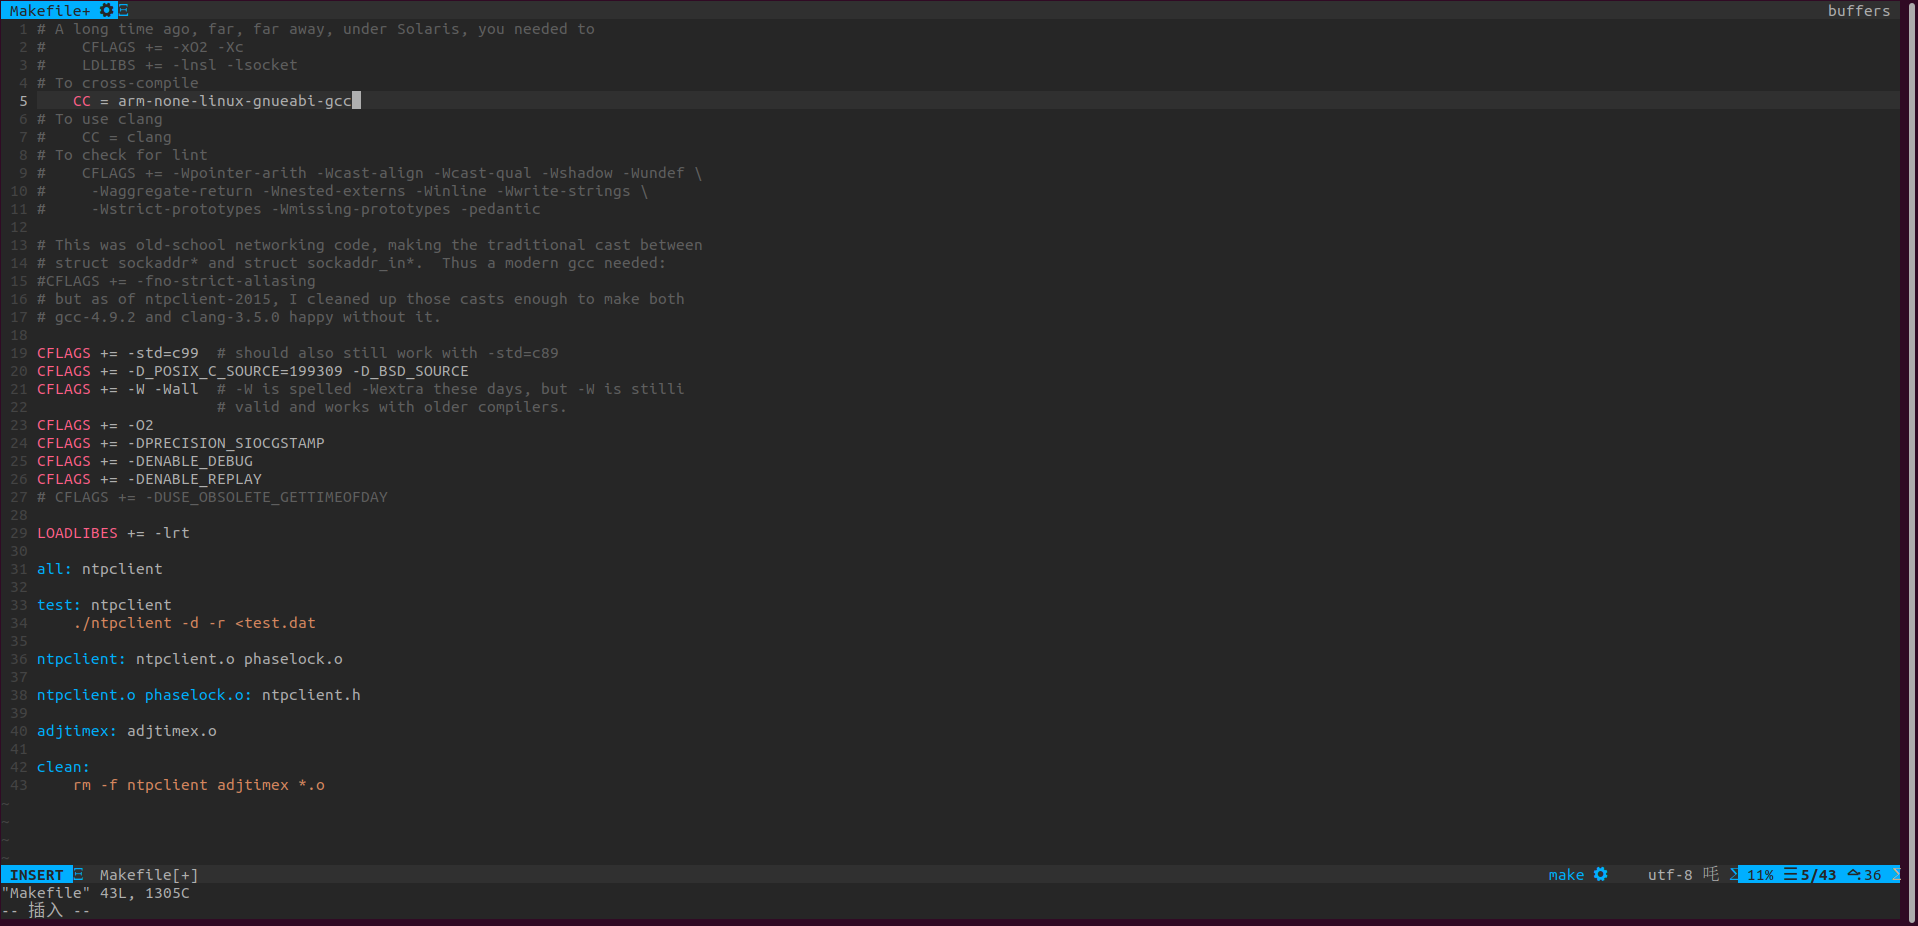Click commented '-DUSE_OBSOLETE_GETTIMEOFDAY' line
The width and height of the screenshot is (1918, 926).
[212, 496]
